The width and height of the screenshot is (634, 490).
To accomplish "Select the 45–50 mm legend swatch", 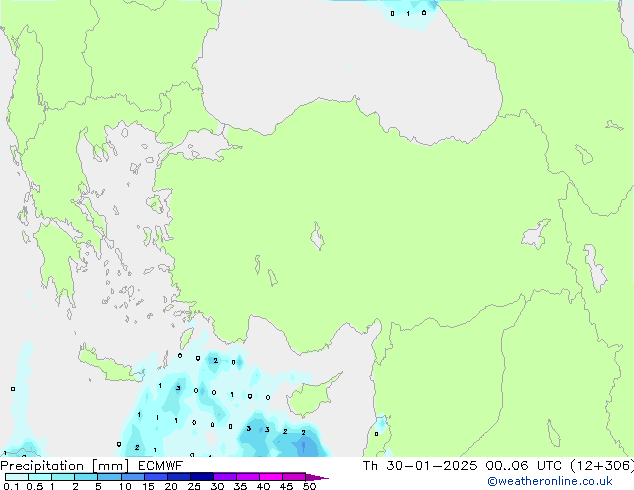I will (x=294, y=477).
